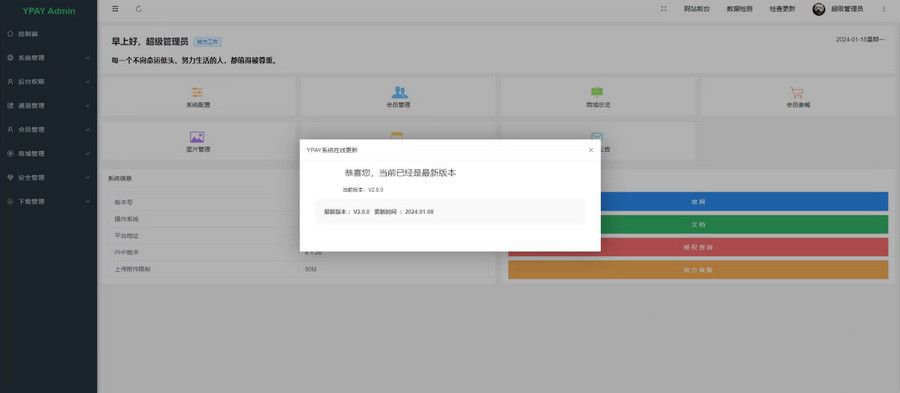This screenshot has width=900, height=393.
Task: Open the 会员管理 shortcut card icon
Action: pyautogui.click(x=399, y=92)
